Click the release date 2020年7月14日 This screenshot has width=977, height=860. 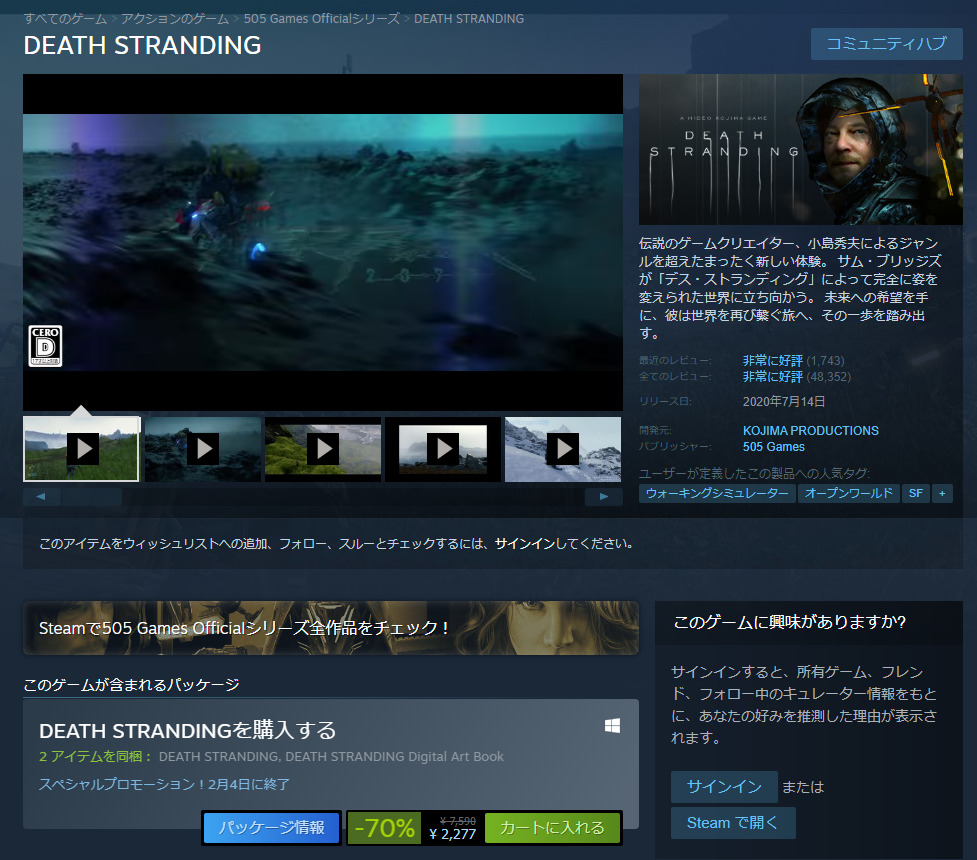click(784, 401)
